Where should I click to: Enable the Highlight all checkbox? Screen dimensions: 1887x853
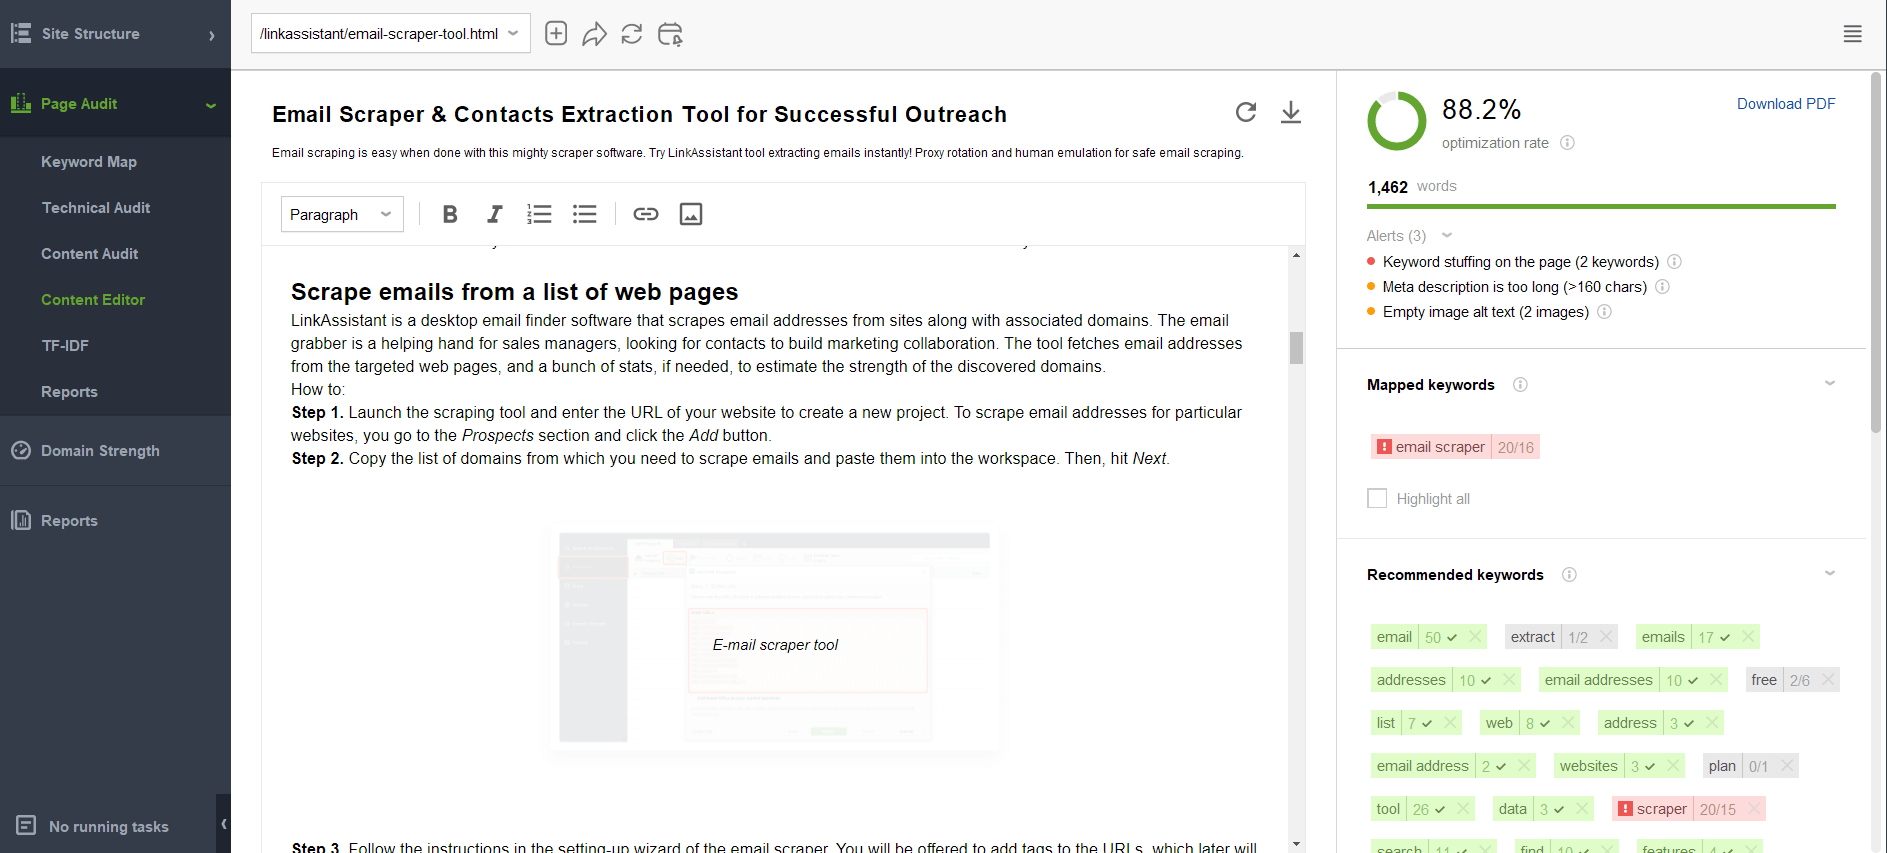[x=1377, y=498]
